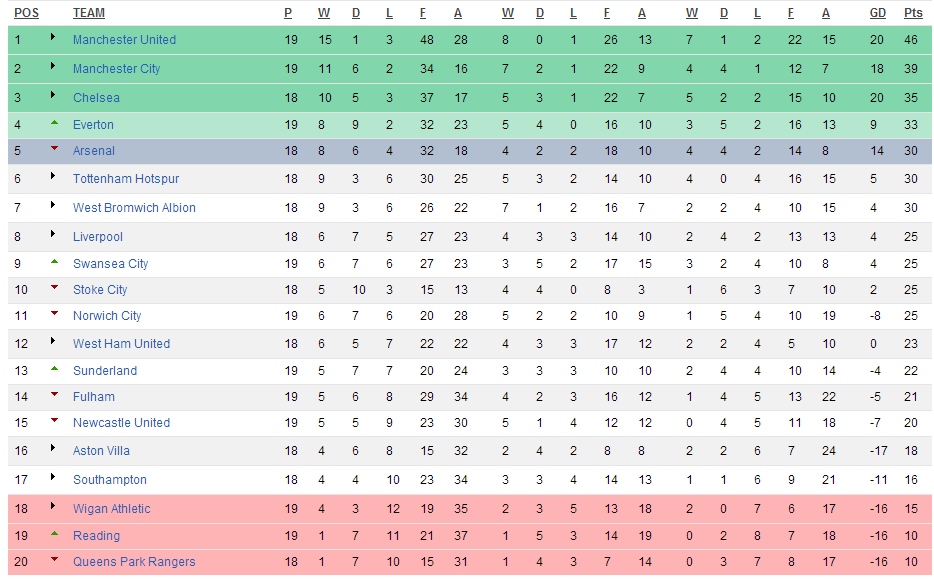Expand the Chelsea row arrow
The height and width of the screenshot is (580, 934).
coord(53,95)
